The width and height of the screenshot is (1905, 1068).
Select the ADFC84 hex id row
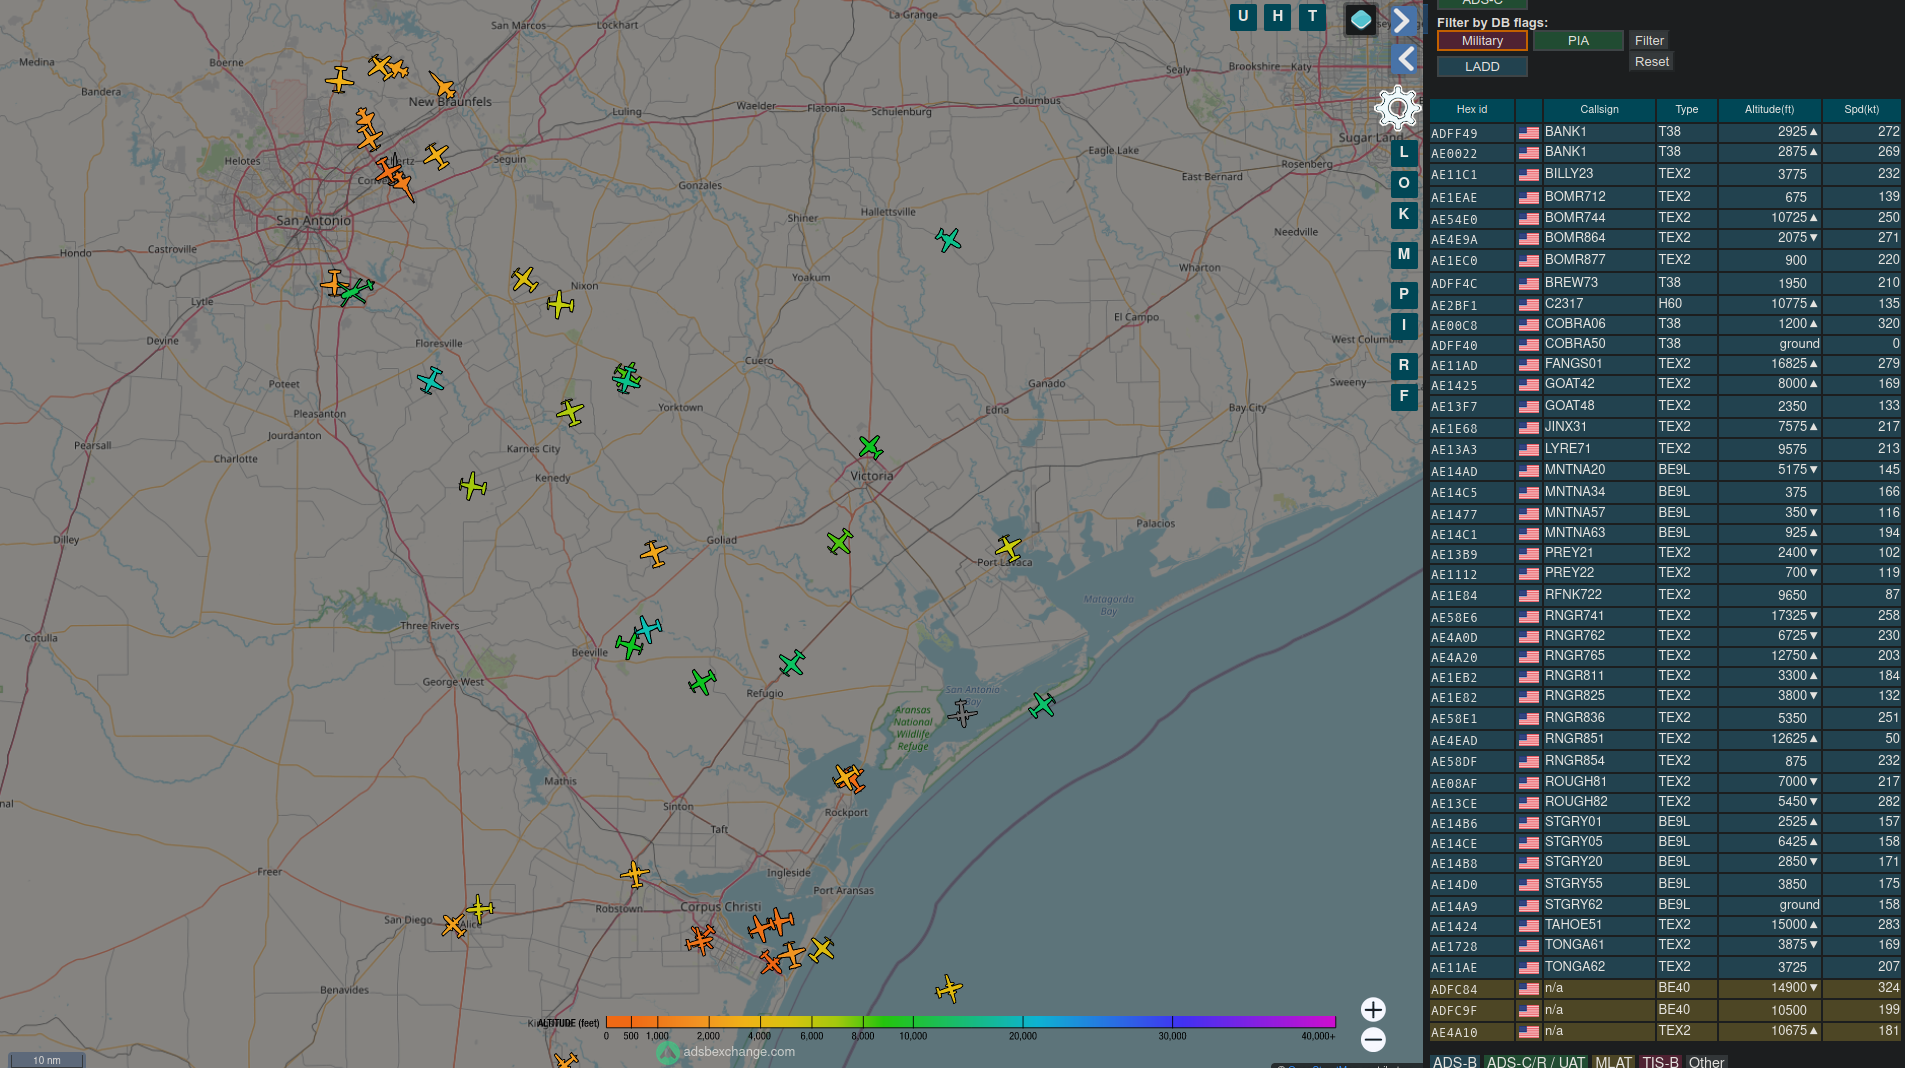tap(1664, 988)
